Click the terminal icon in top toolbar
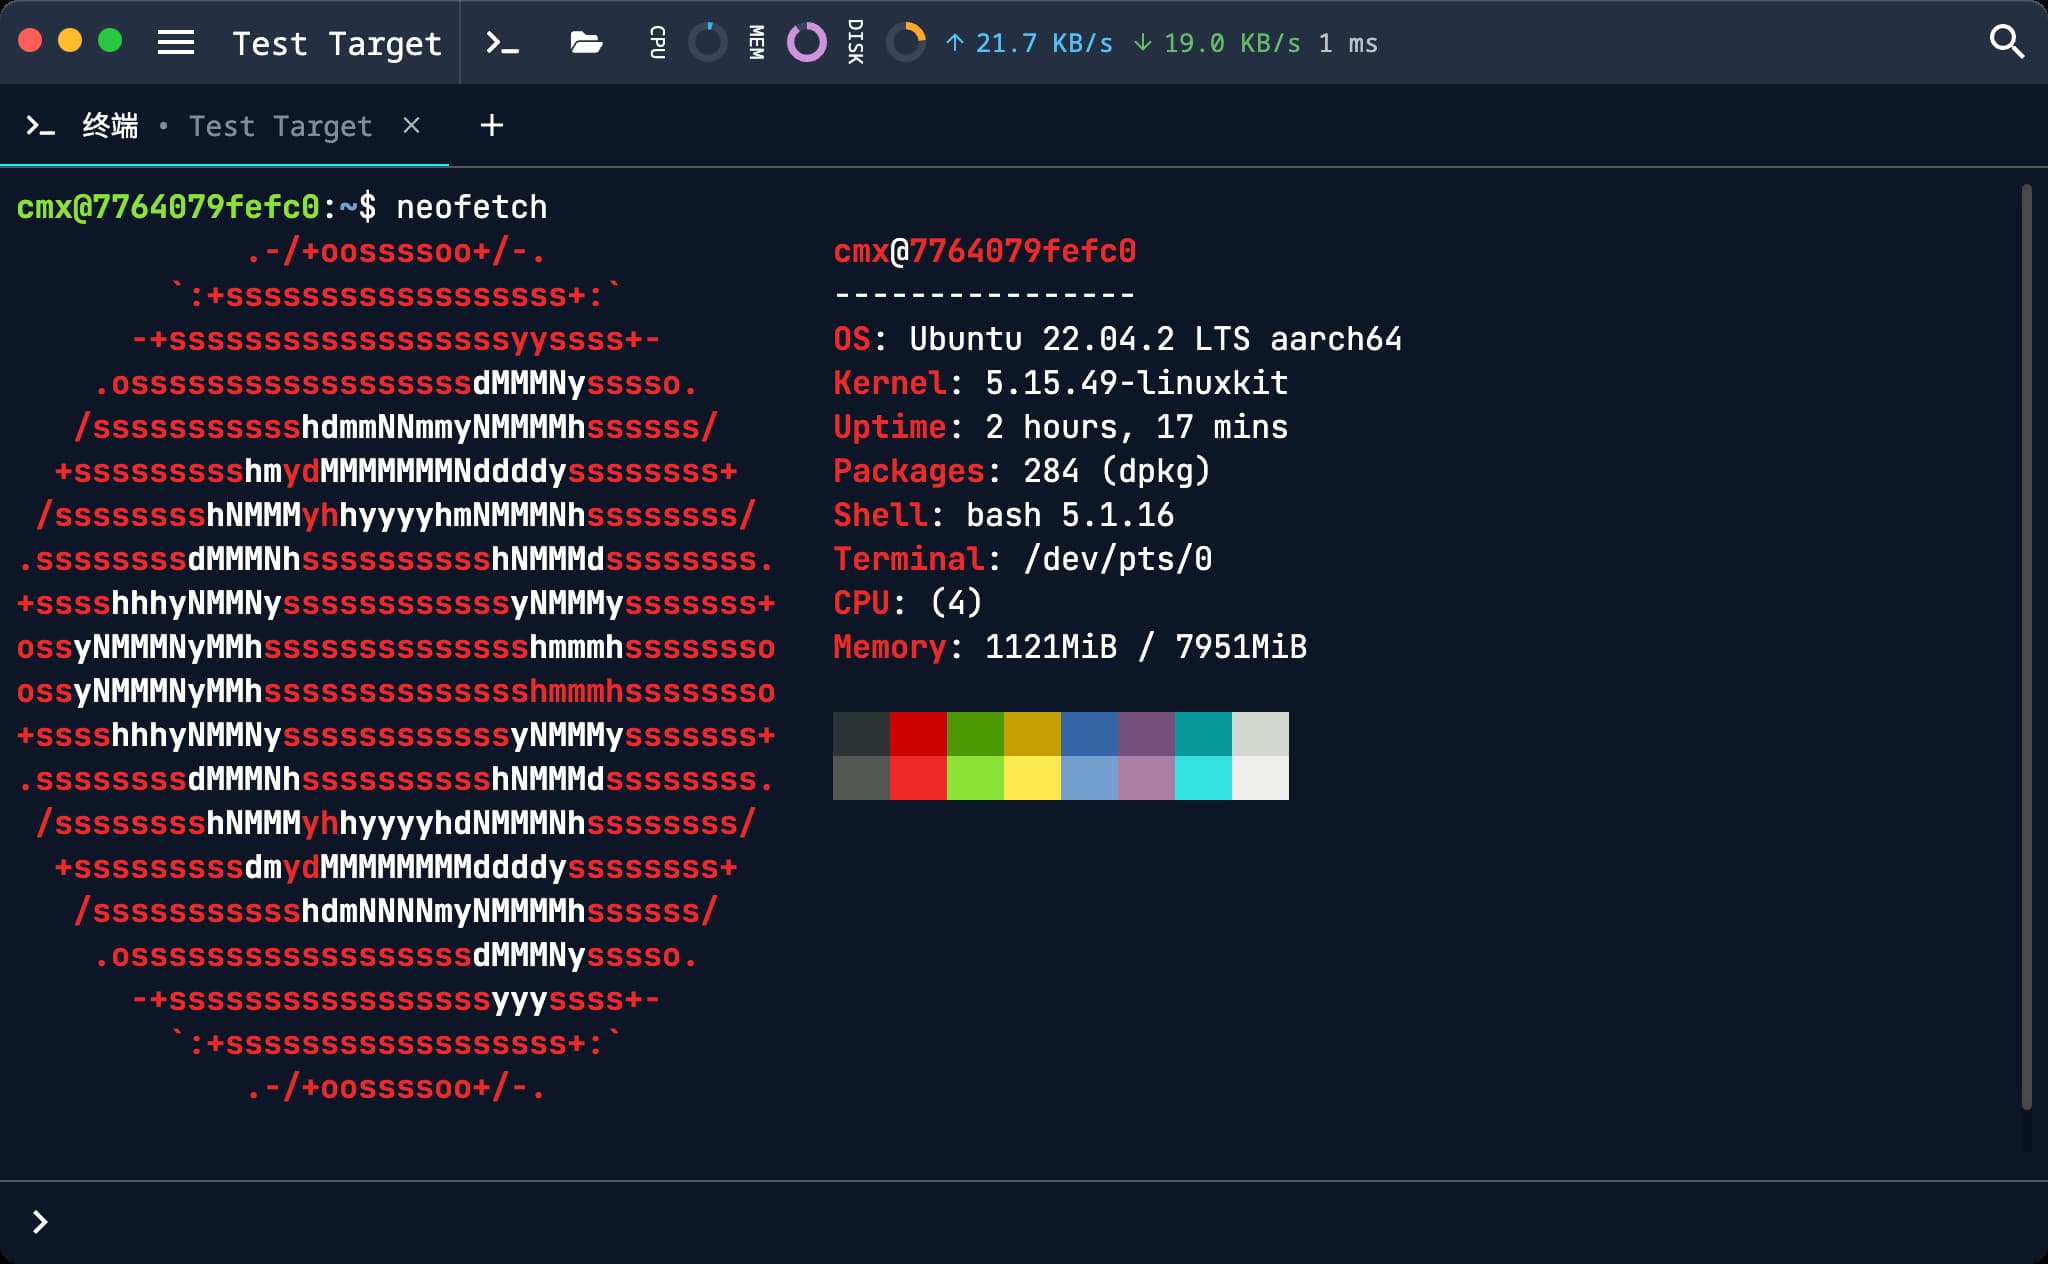 (x=502, y=42)
